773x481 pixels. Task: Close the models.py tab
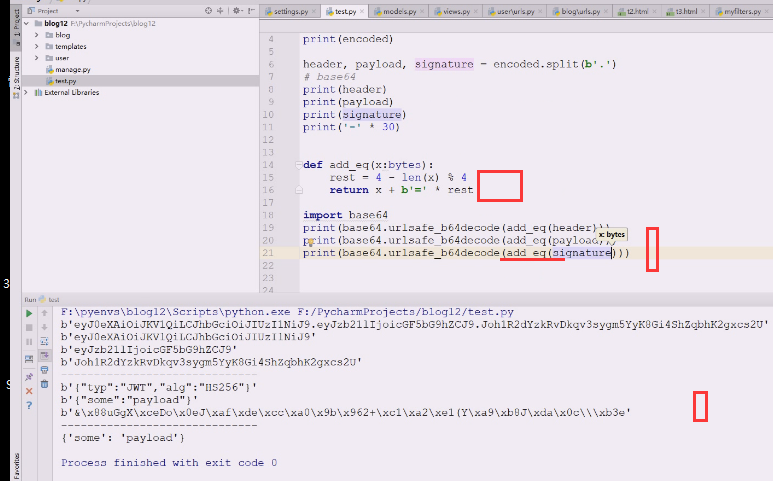[x=422, y=11]
